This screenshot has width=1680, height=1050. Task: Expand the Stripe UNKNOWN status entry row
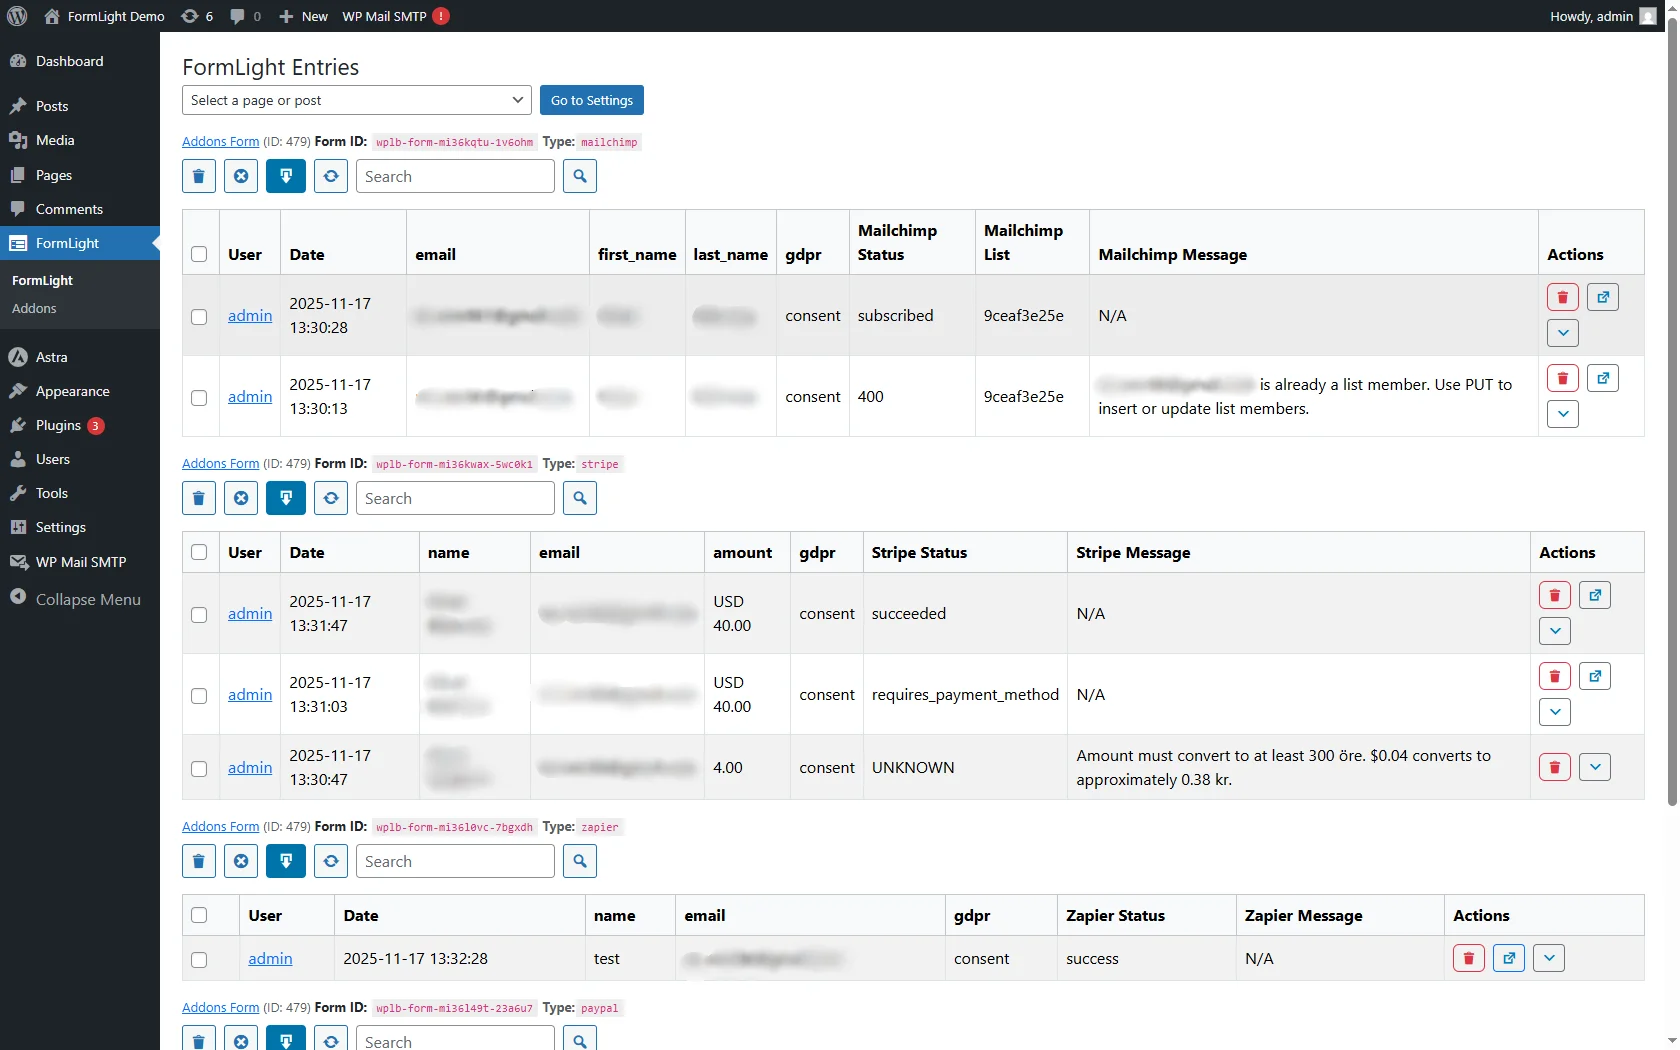click(1595, 767)
